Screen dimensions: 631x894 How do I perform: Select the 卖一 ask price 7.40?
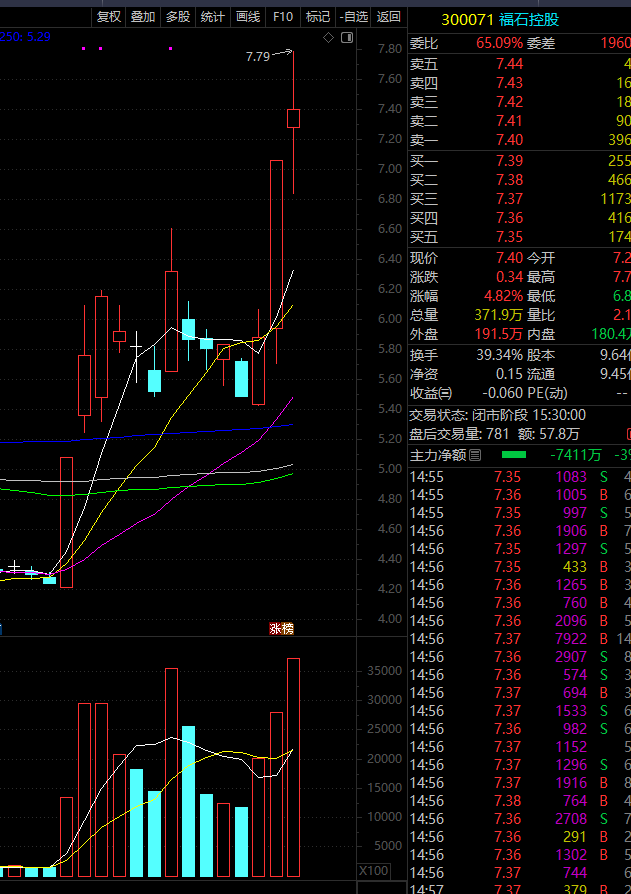tap(509, 140)
